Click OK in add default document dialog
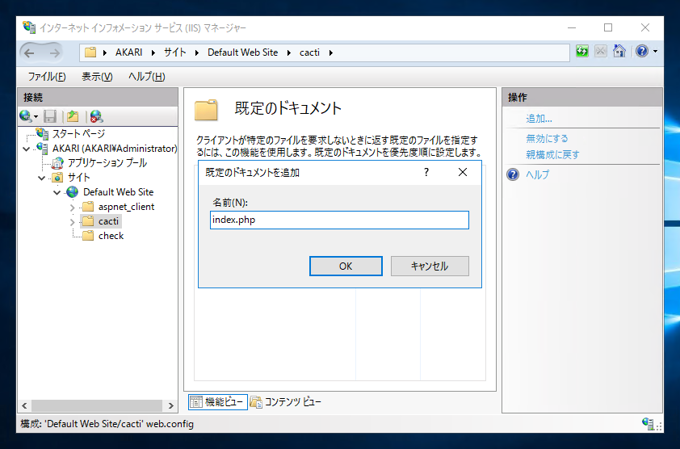Screen dimensions: 680x449 (x=346, y=266)
